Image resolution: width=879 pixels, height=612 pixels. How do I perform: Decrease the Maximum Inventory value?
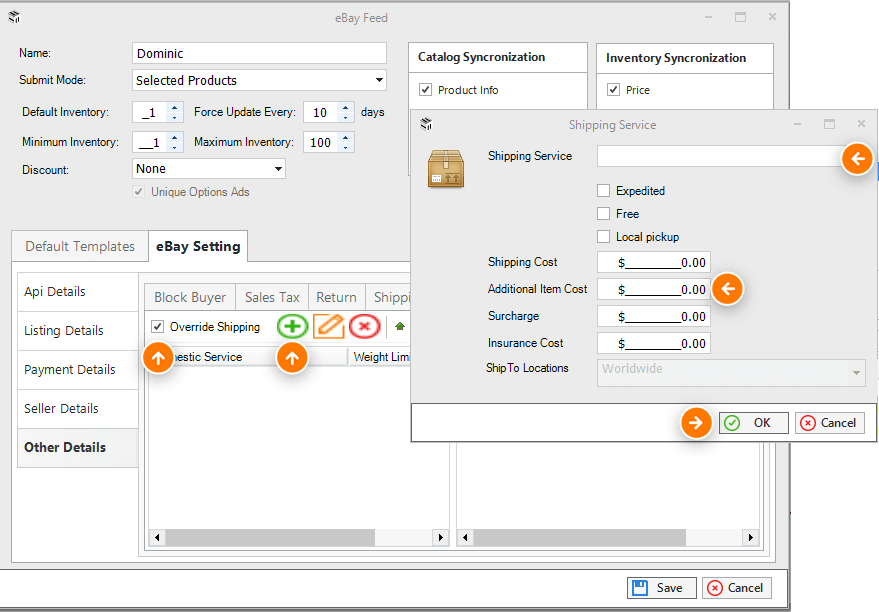click(346, 147)
